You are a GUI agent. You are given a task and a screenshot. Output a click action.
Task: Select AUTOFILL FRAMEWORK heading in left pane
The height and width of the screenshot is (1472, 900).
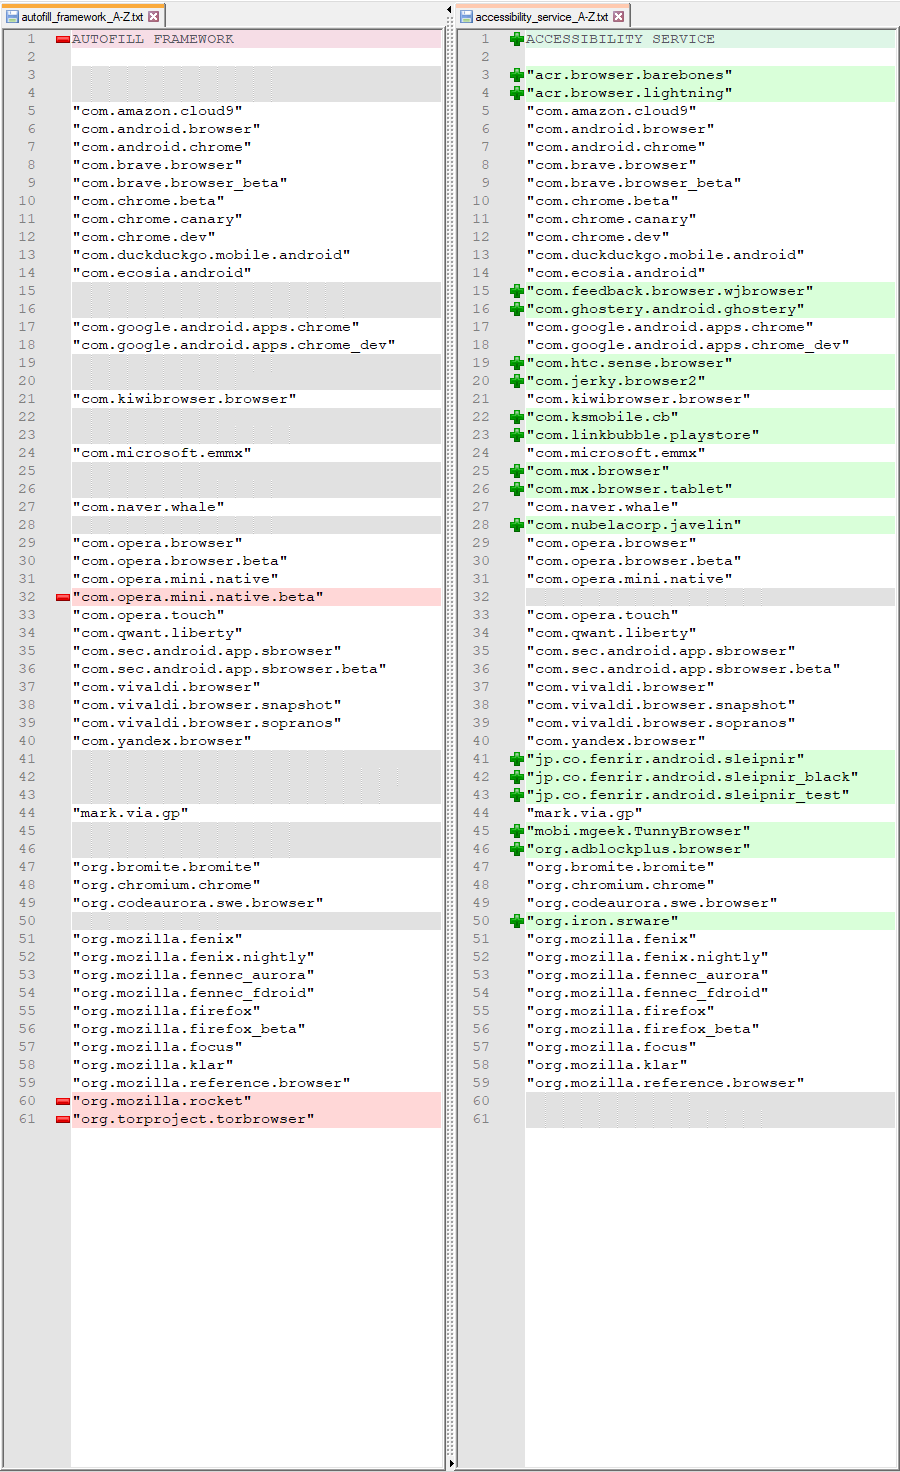[x=153, y=39]
